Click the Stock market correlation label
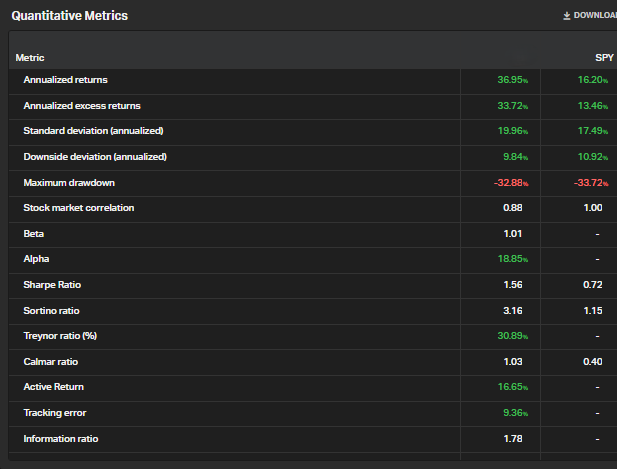This screenshot has width=617, height=469. point(79,208)
